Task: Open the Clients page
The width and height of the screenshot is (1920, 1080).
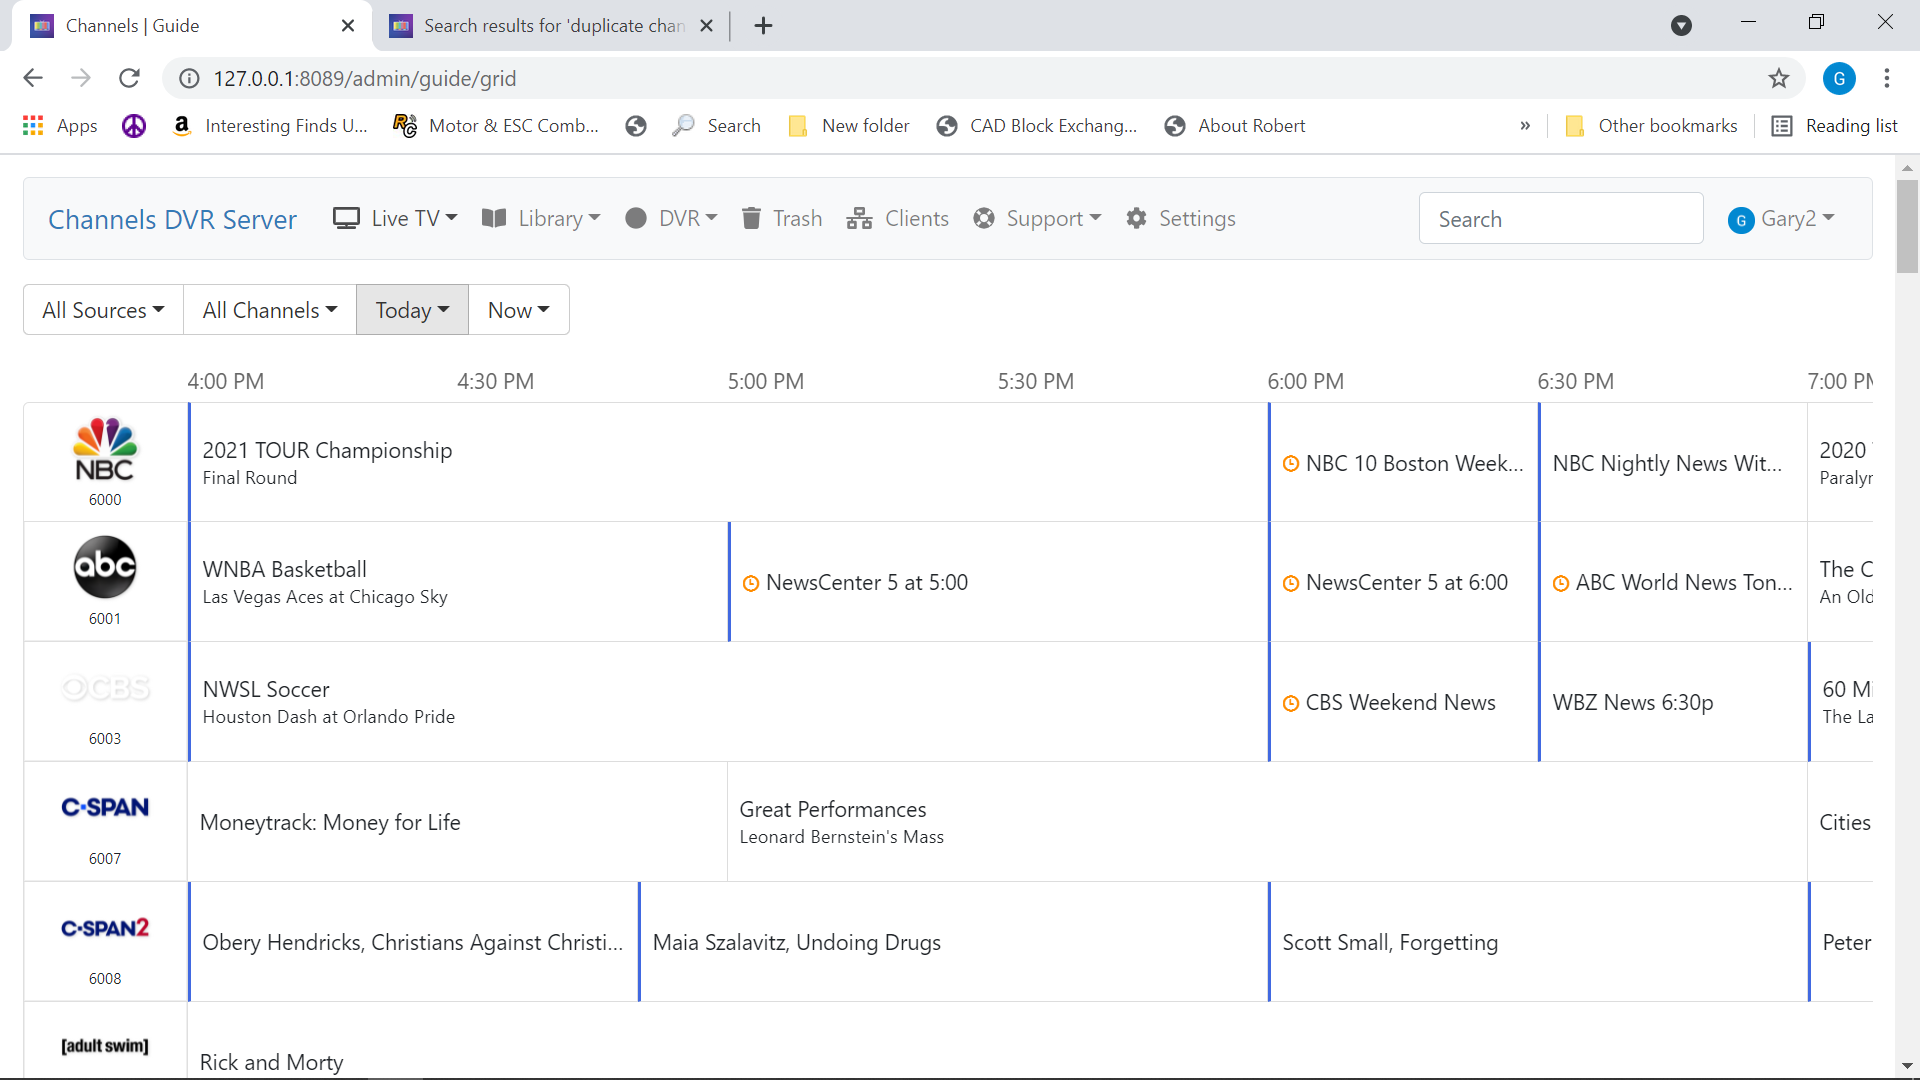Action: [897, 218]
